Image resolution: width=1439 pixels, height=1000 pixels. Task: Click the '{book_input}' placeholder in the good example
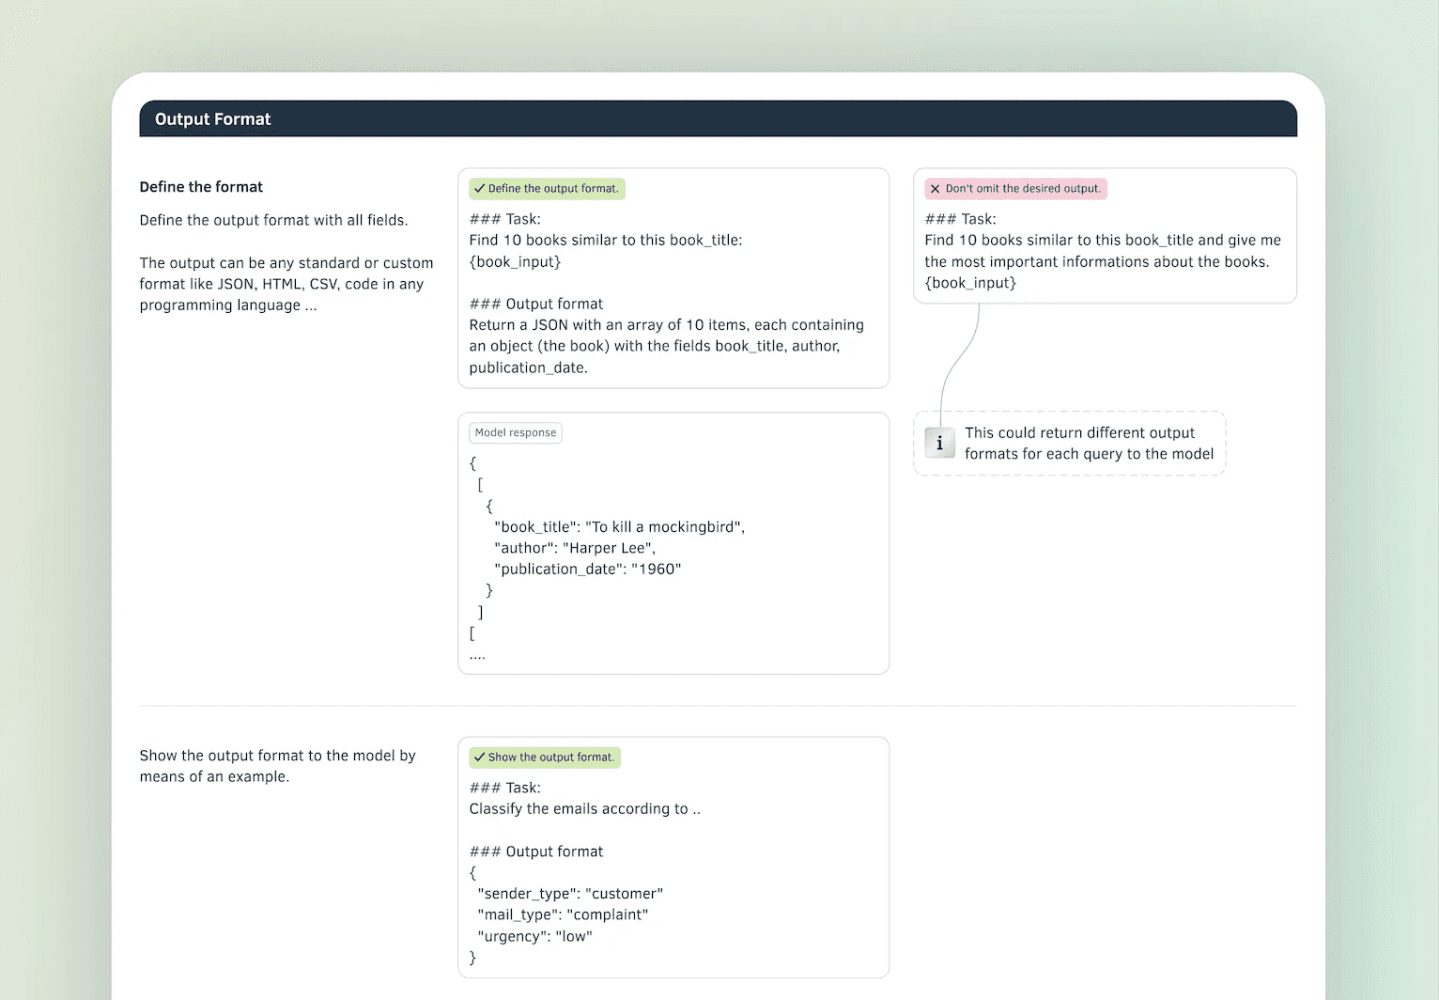[x=515, y=262]
